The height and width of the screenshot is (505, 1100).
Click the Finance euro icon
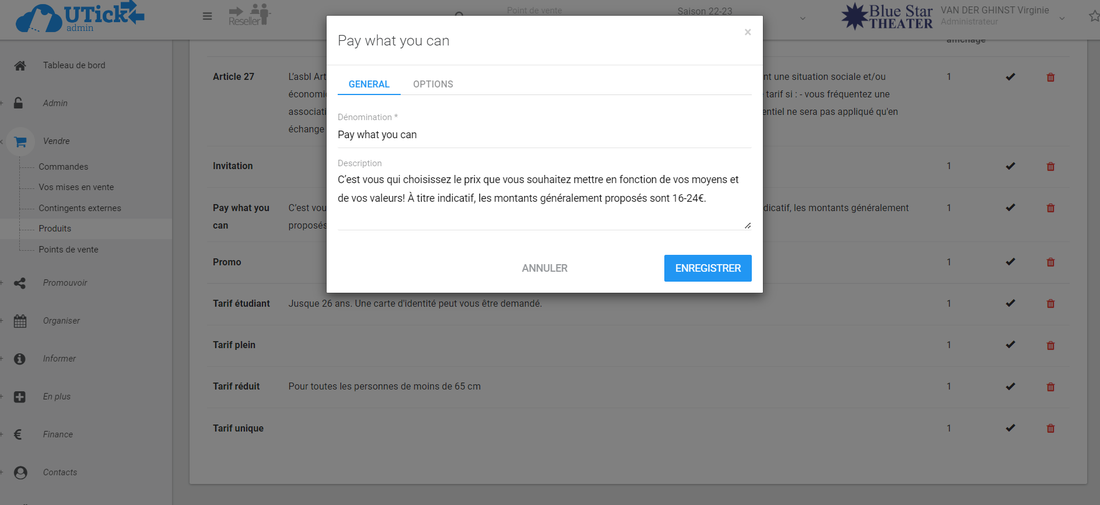[x=19, y=435]
